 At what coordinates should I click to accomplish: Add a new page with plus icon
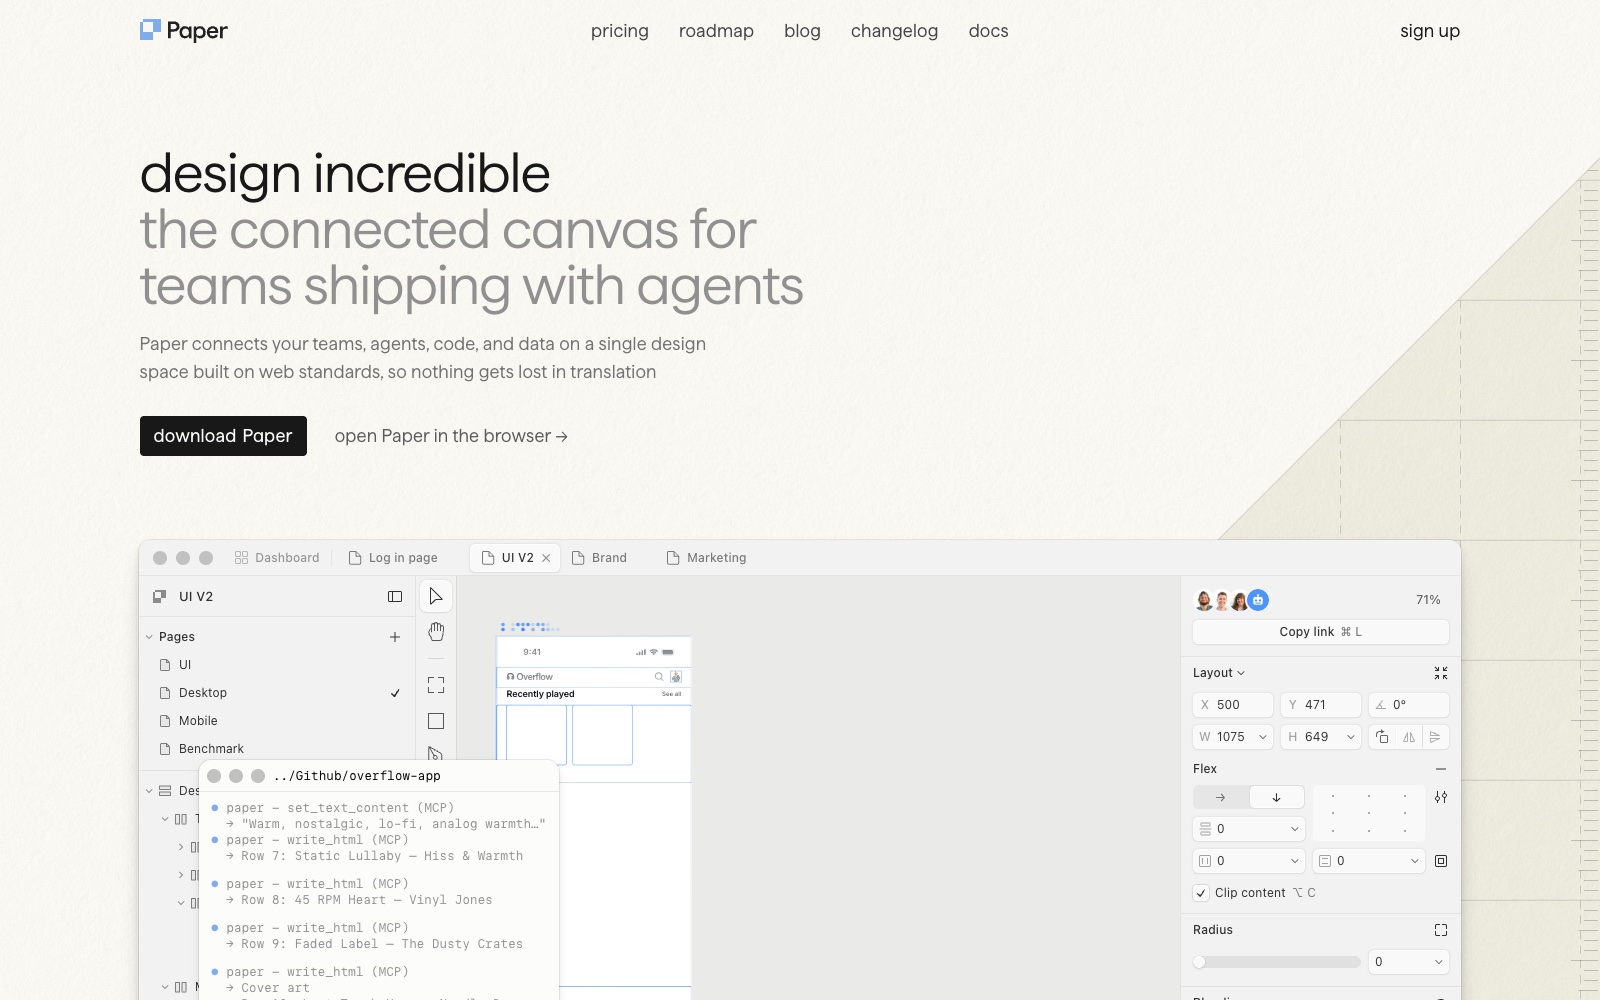tap(395, 637)
